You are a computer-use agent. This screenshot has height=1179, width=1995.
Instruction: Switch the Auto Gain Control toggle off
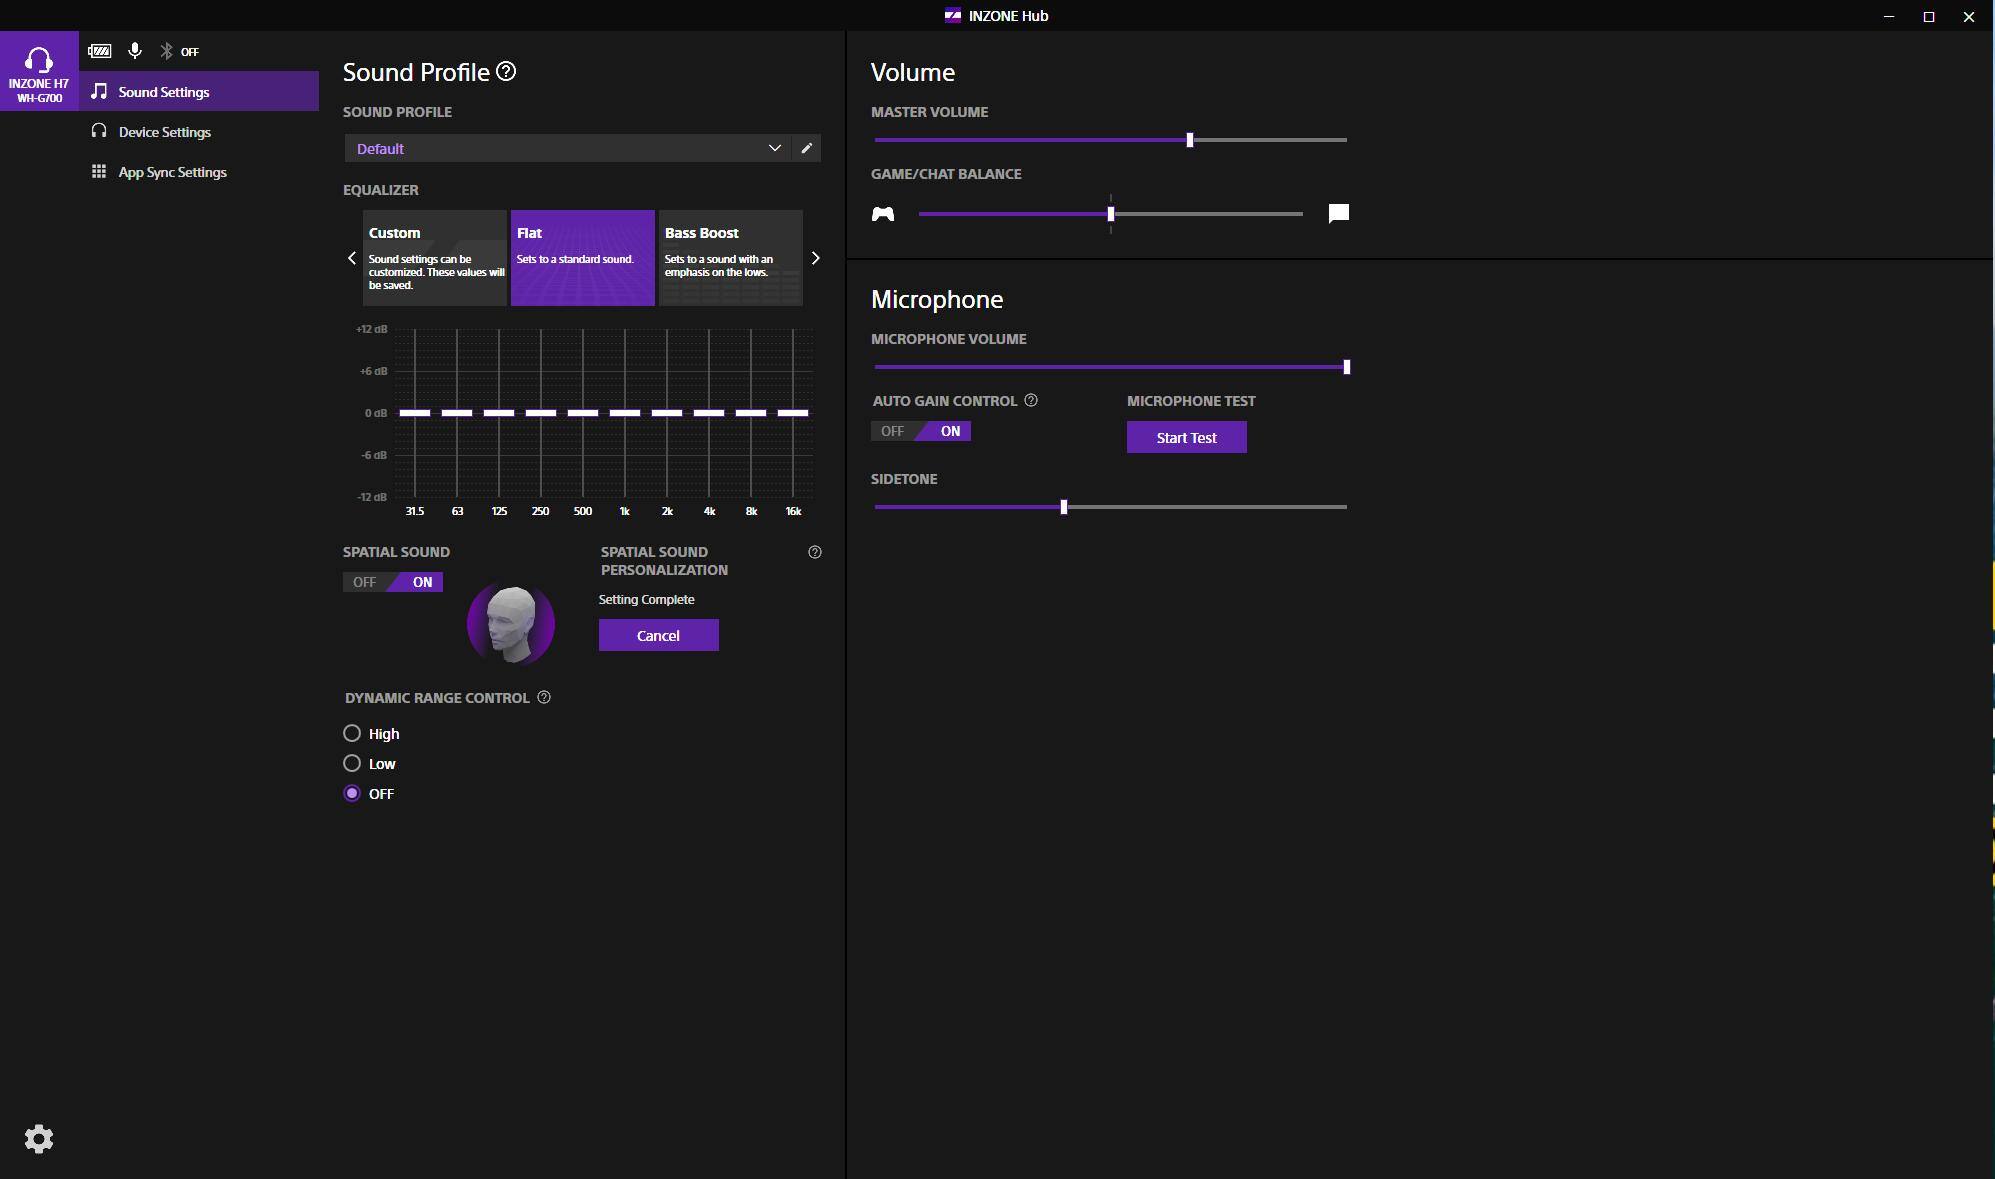(892, 431)
